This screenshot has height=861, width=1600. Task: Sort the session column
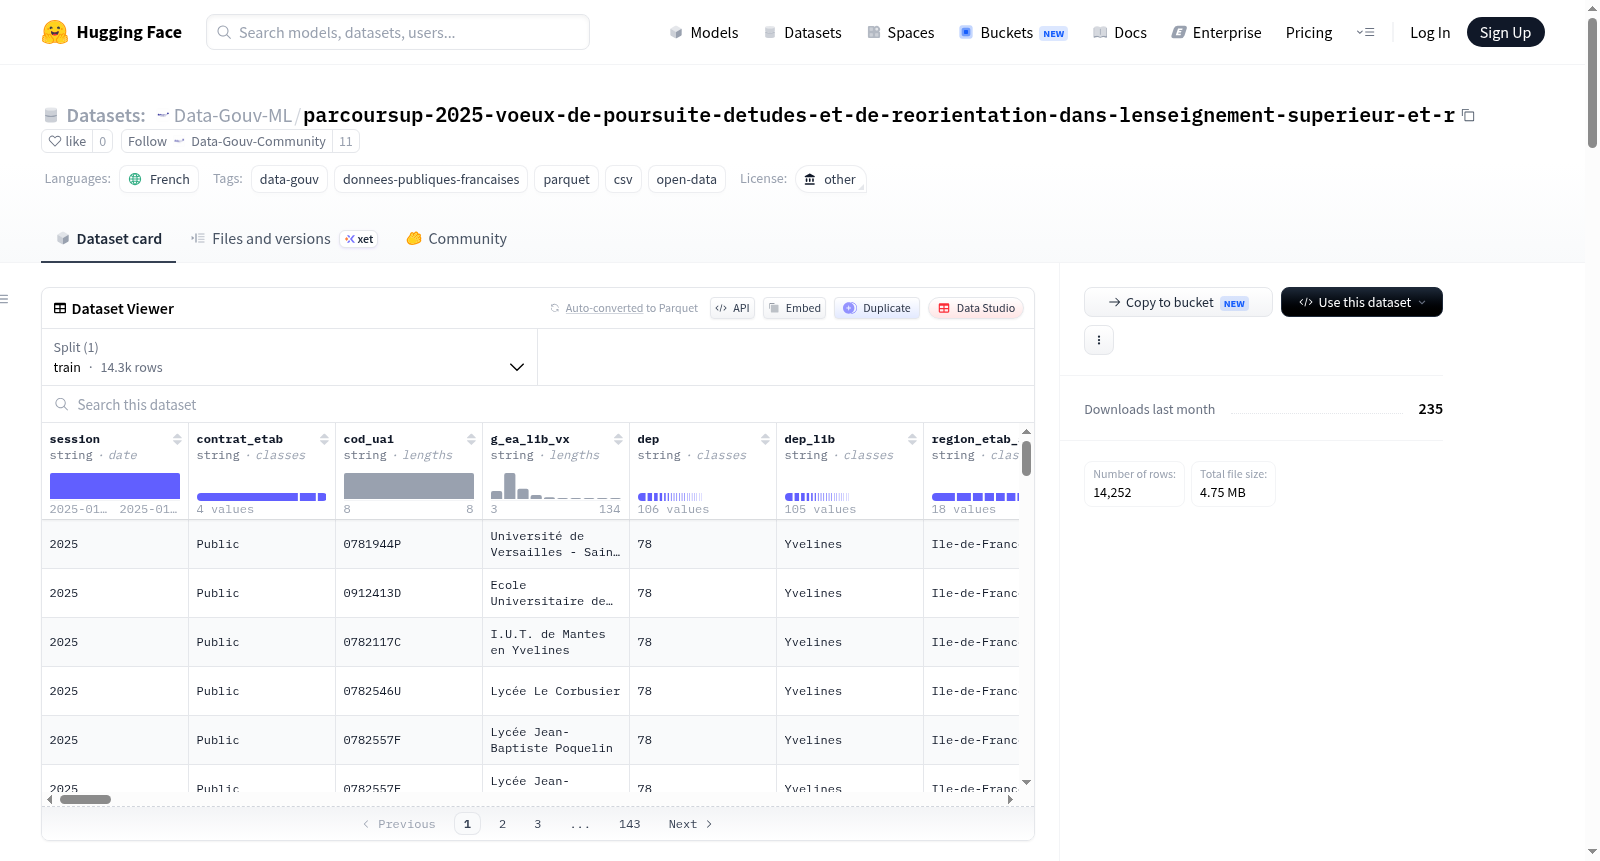[177, 439]
